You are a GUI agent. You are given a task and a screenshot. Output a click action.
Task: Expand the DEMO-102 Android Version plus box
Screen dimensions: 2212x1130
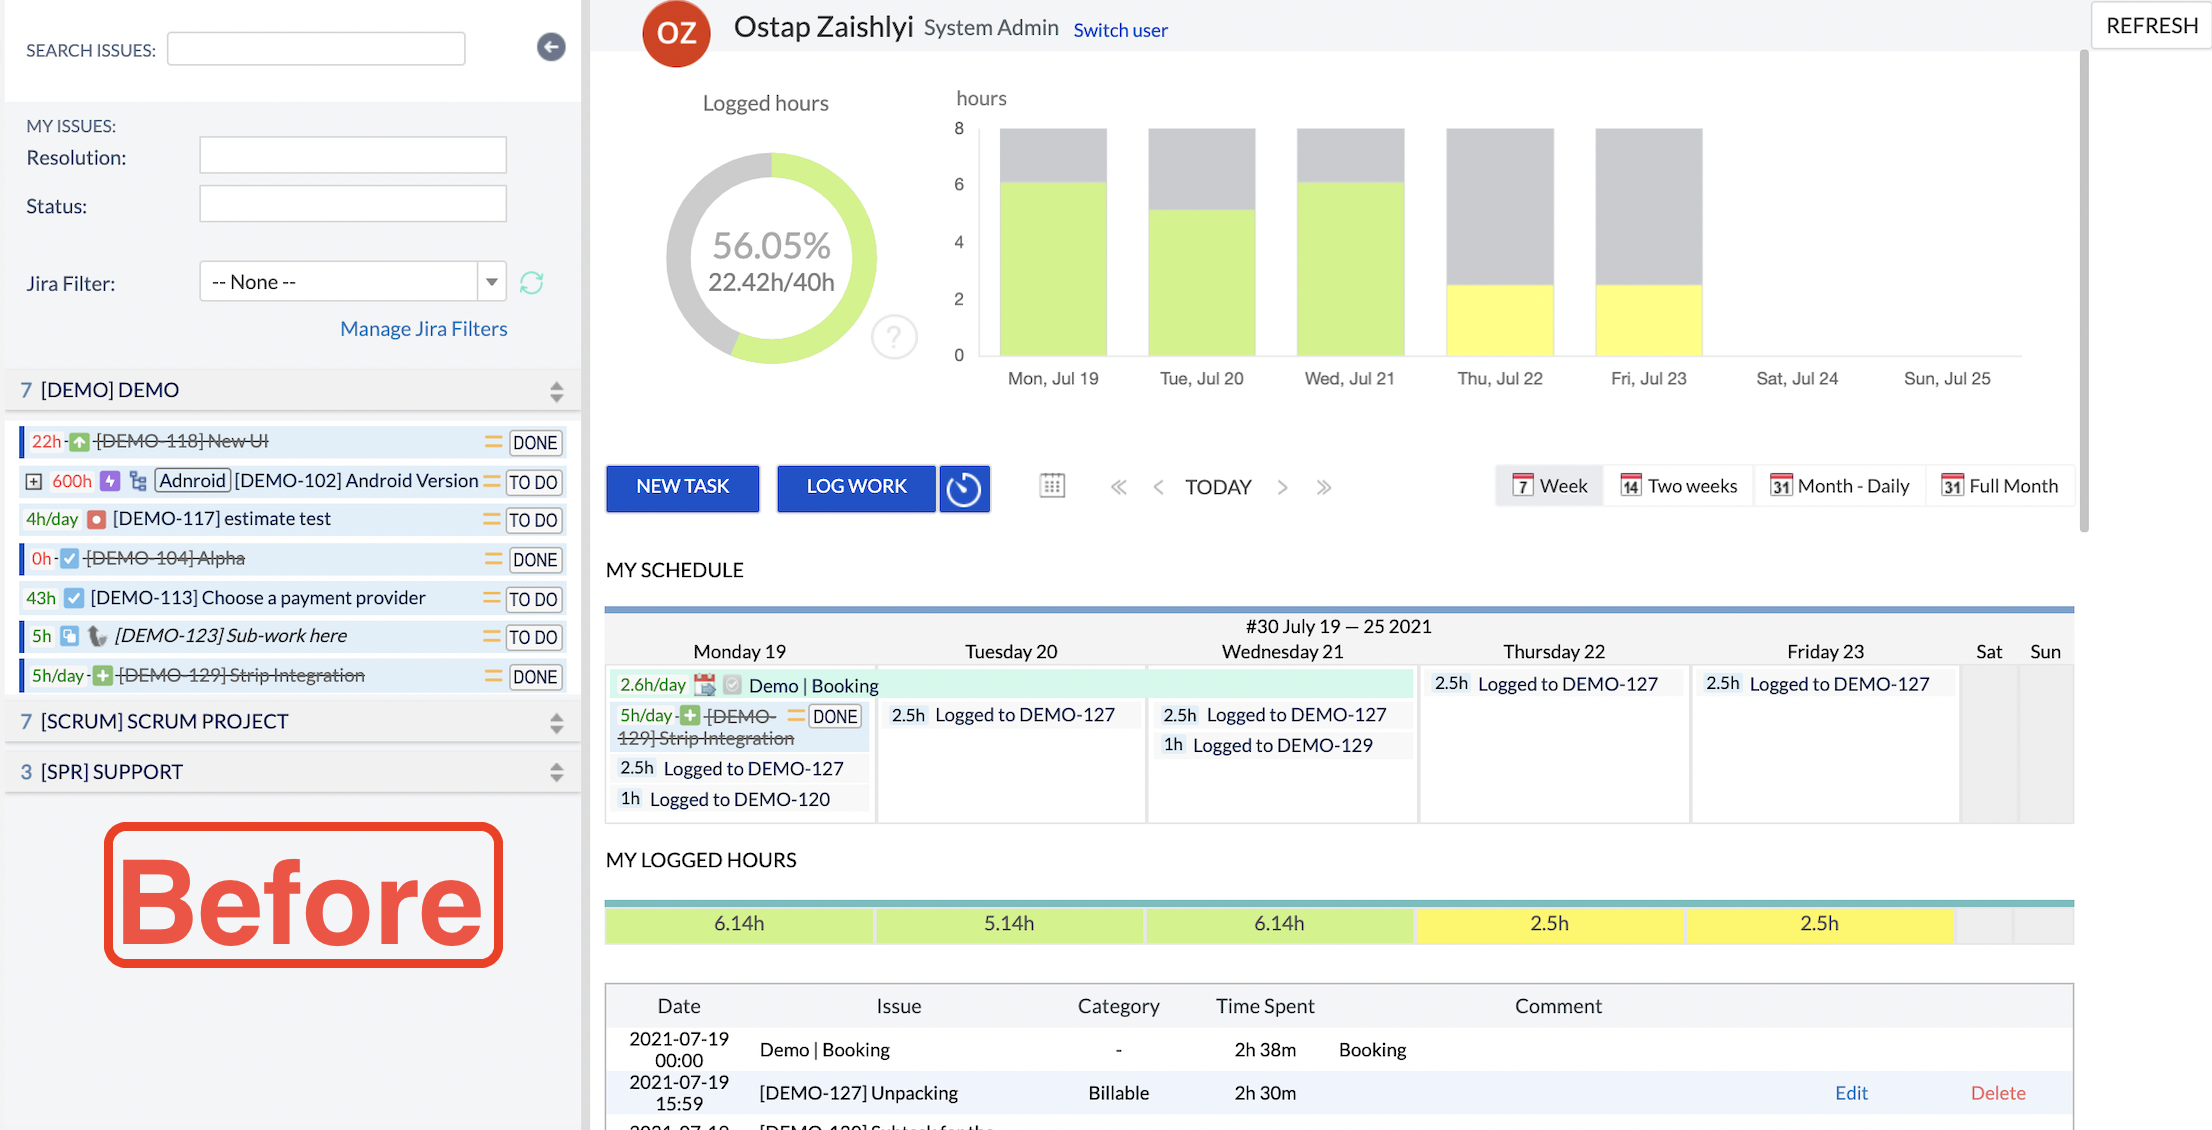(x=34, y=482)
